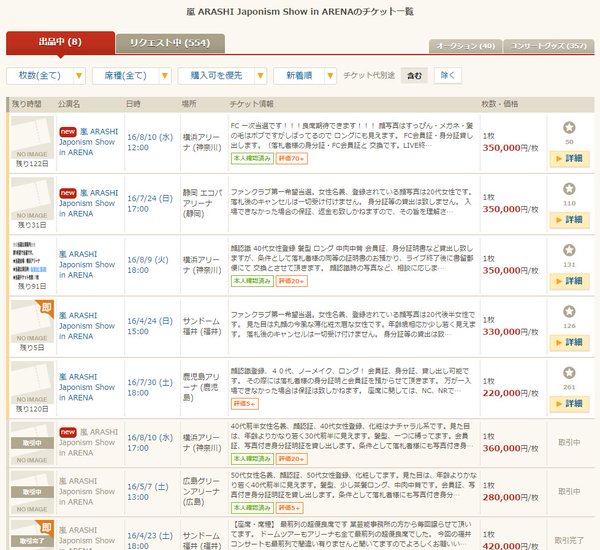Open the オークション (40) tab

(466, 46)
